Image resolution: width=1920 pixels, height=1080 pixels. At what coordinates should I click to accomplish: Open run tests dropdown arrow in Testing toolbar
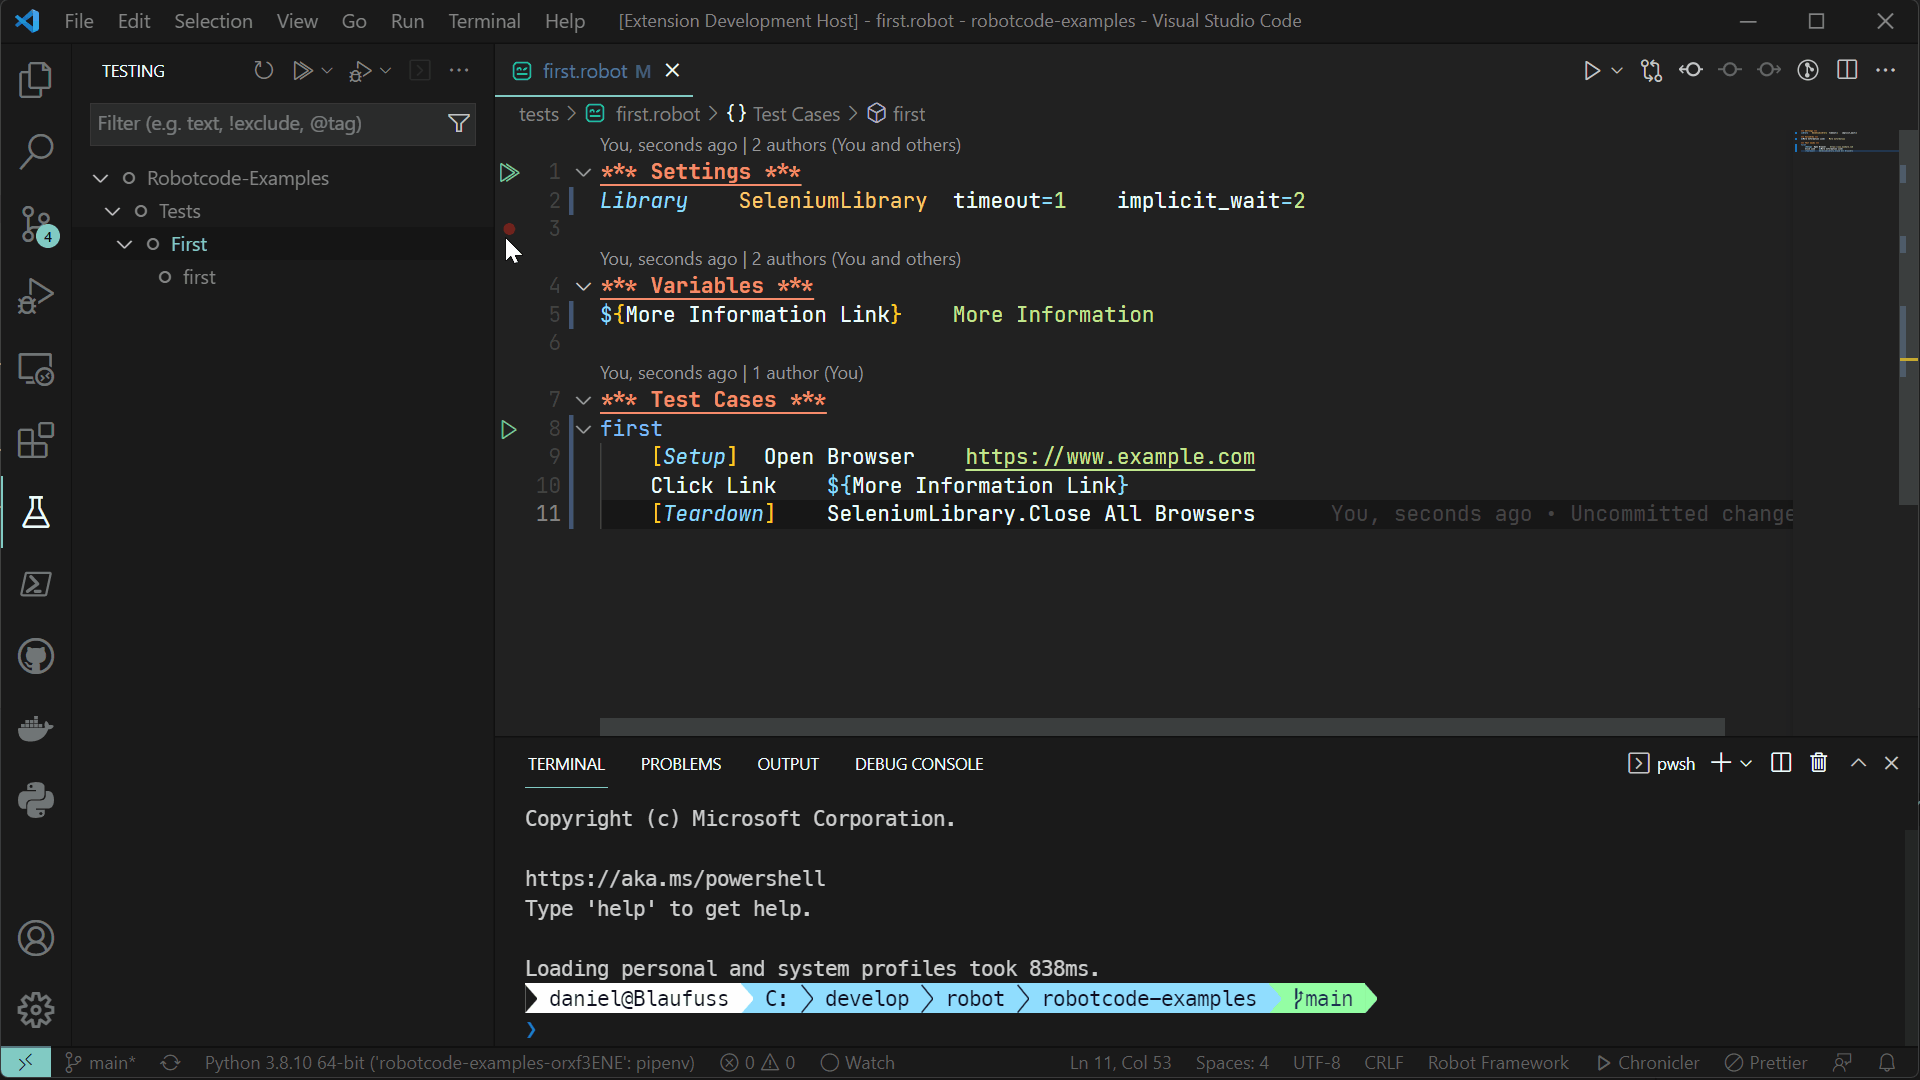[x=327, y=70]
